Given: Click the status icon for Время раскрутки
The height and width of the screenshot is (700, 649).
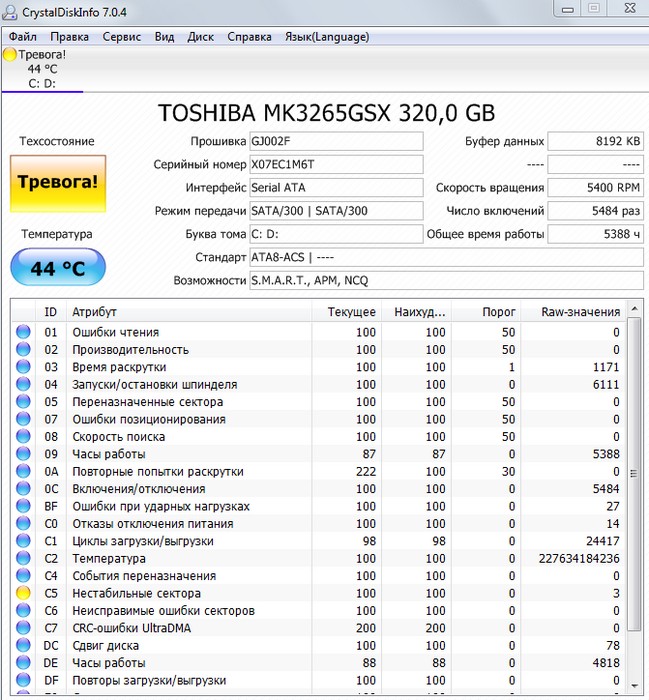Looking at the screenshot, I should (x=22, y=367).
